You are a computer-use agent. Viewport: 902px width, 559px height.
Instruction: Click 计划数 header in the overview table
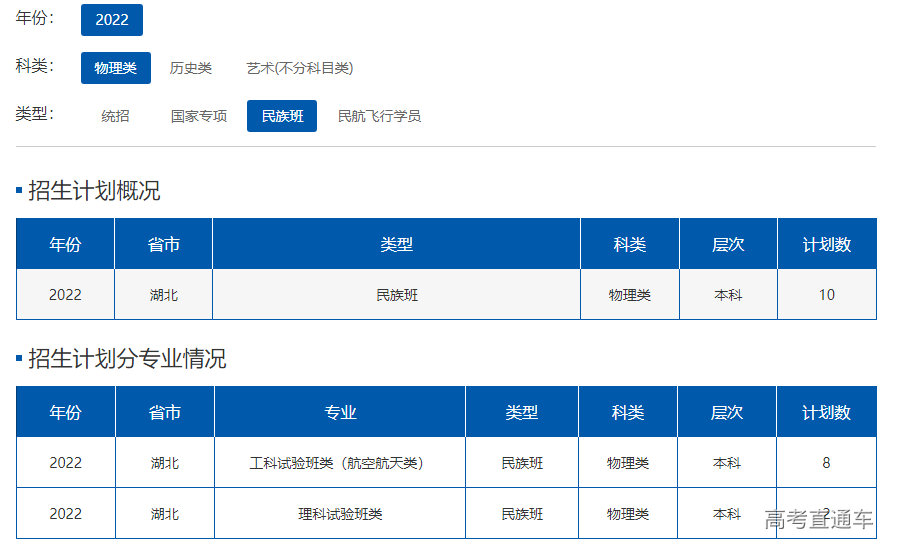pyautogui.click(x=826, y=245)
